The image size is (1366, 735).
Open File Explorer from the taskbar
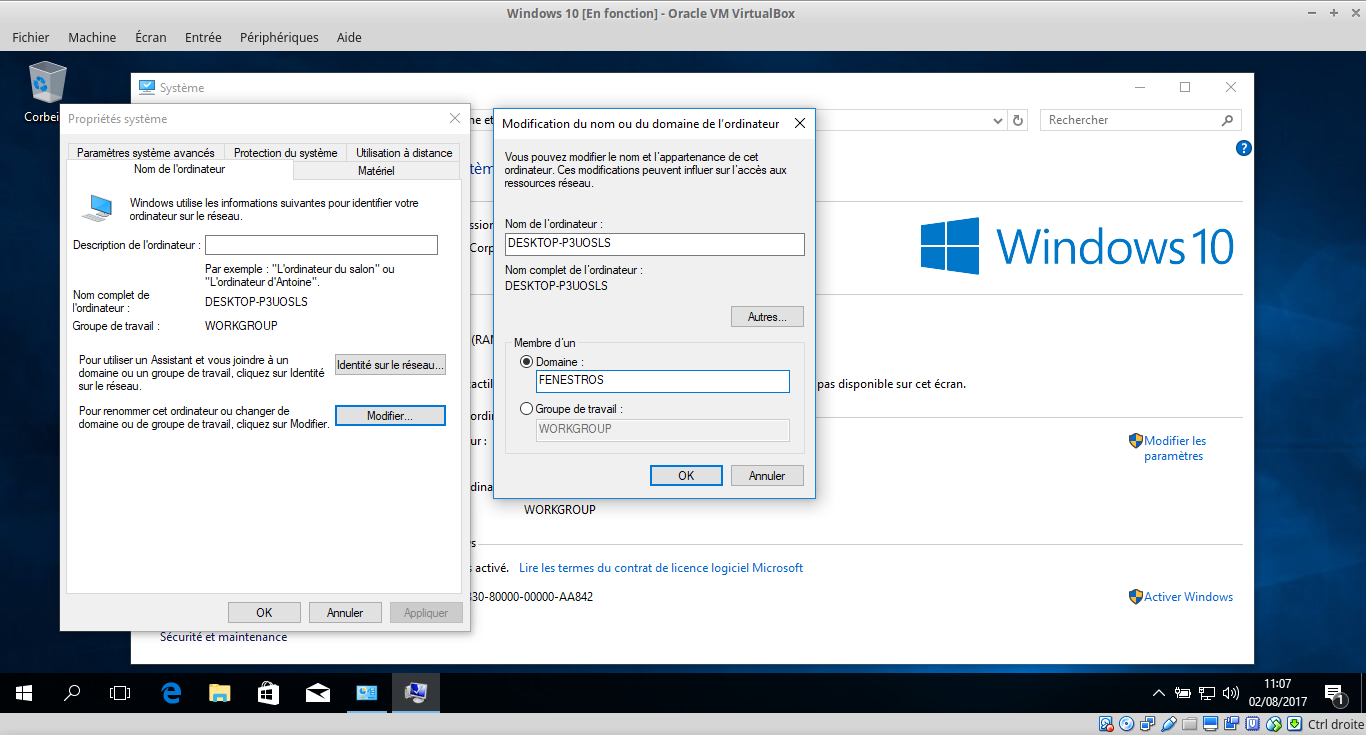point(219,692)
